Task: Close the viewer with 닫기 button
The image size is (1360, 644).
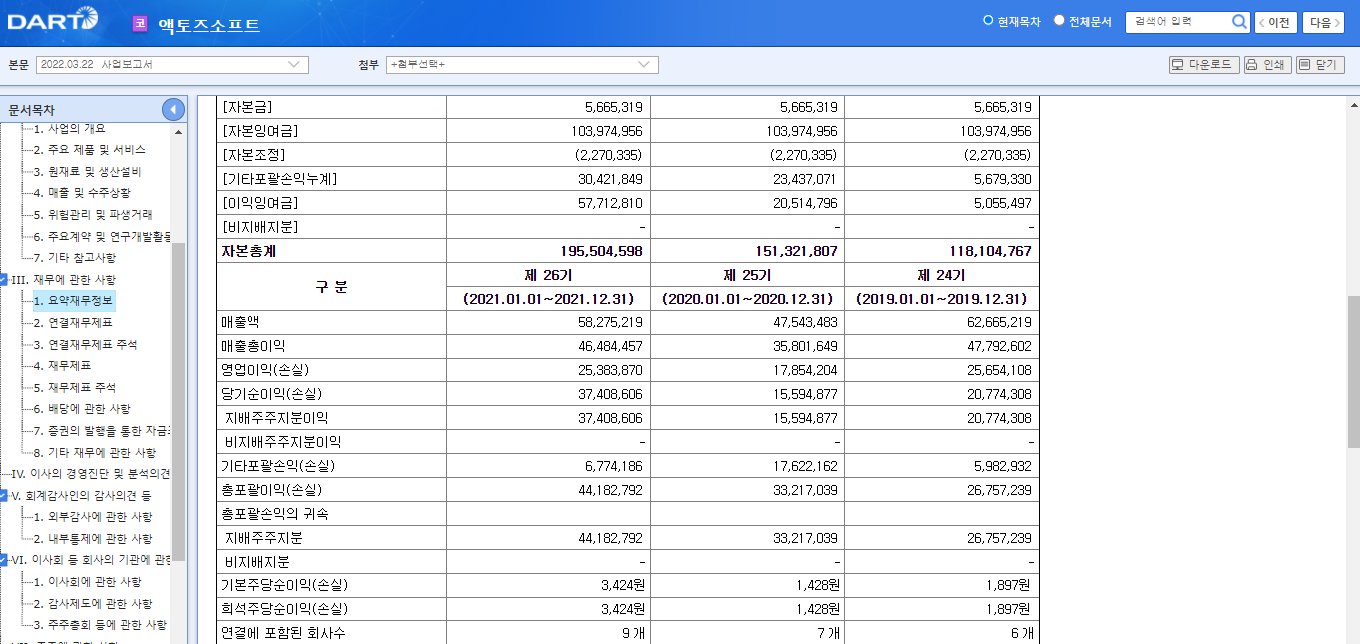Action: [x=1319, y=65]
